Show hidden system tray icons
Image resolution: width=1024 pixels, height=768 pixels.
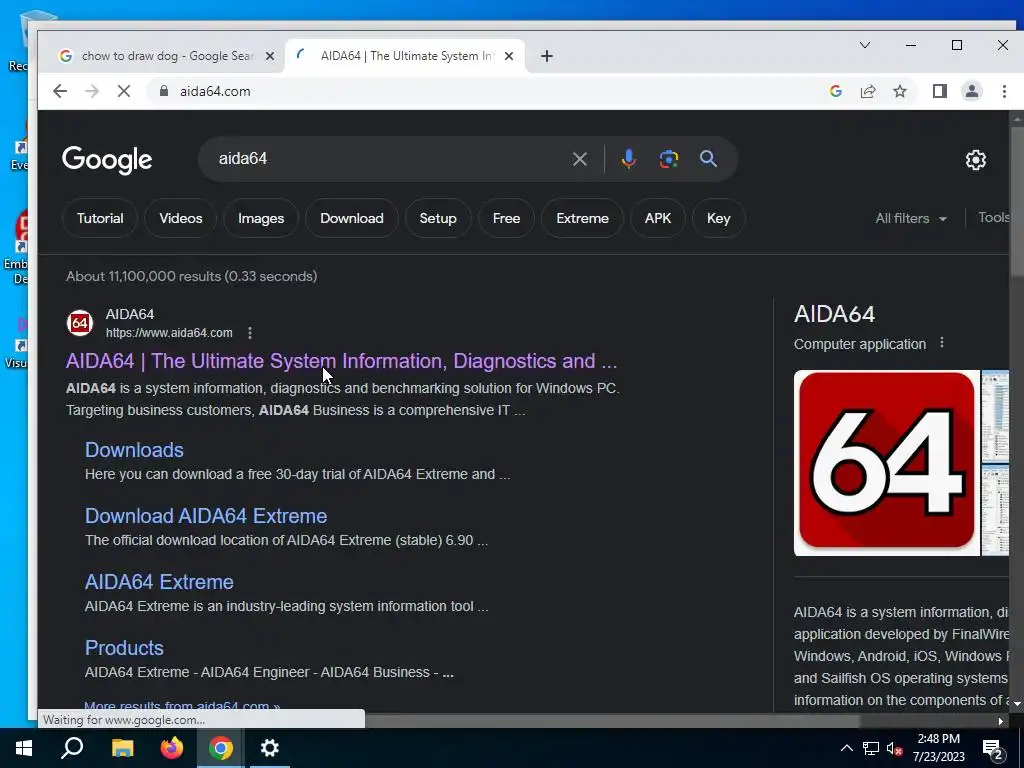[x=846, y=748]
